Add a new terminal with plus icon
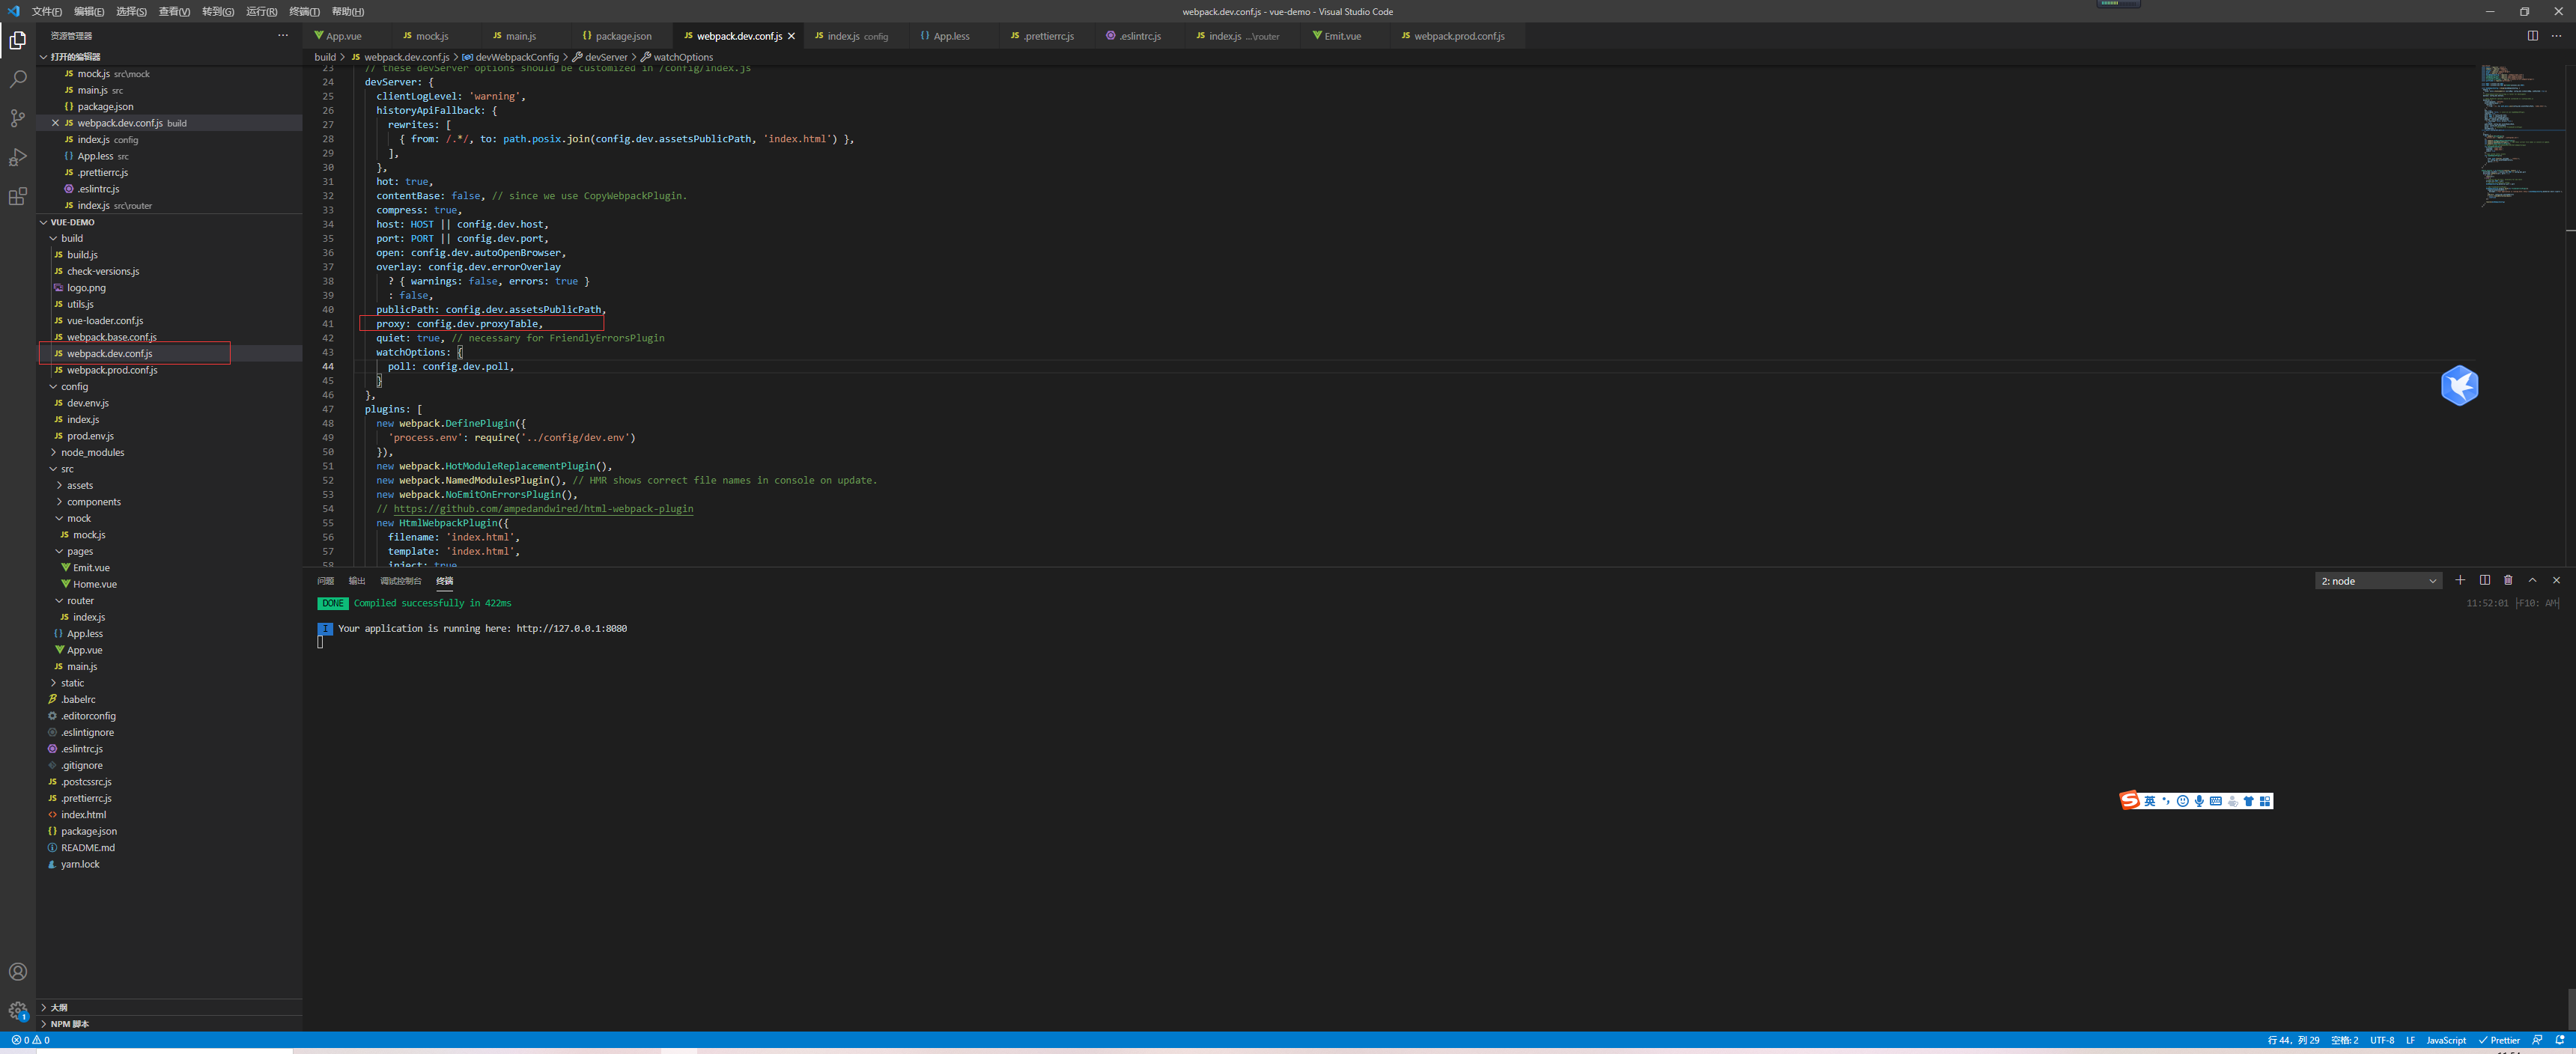This screenshot has height=1054, width=2576. [2460, 580]
